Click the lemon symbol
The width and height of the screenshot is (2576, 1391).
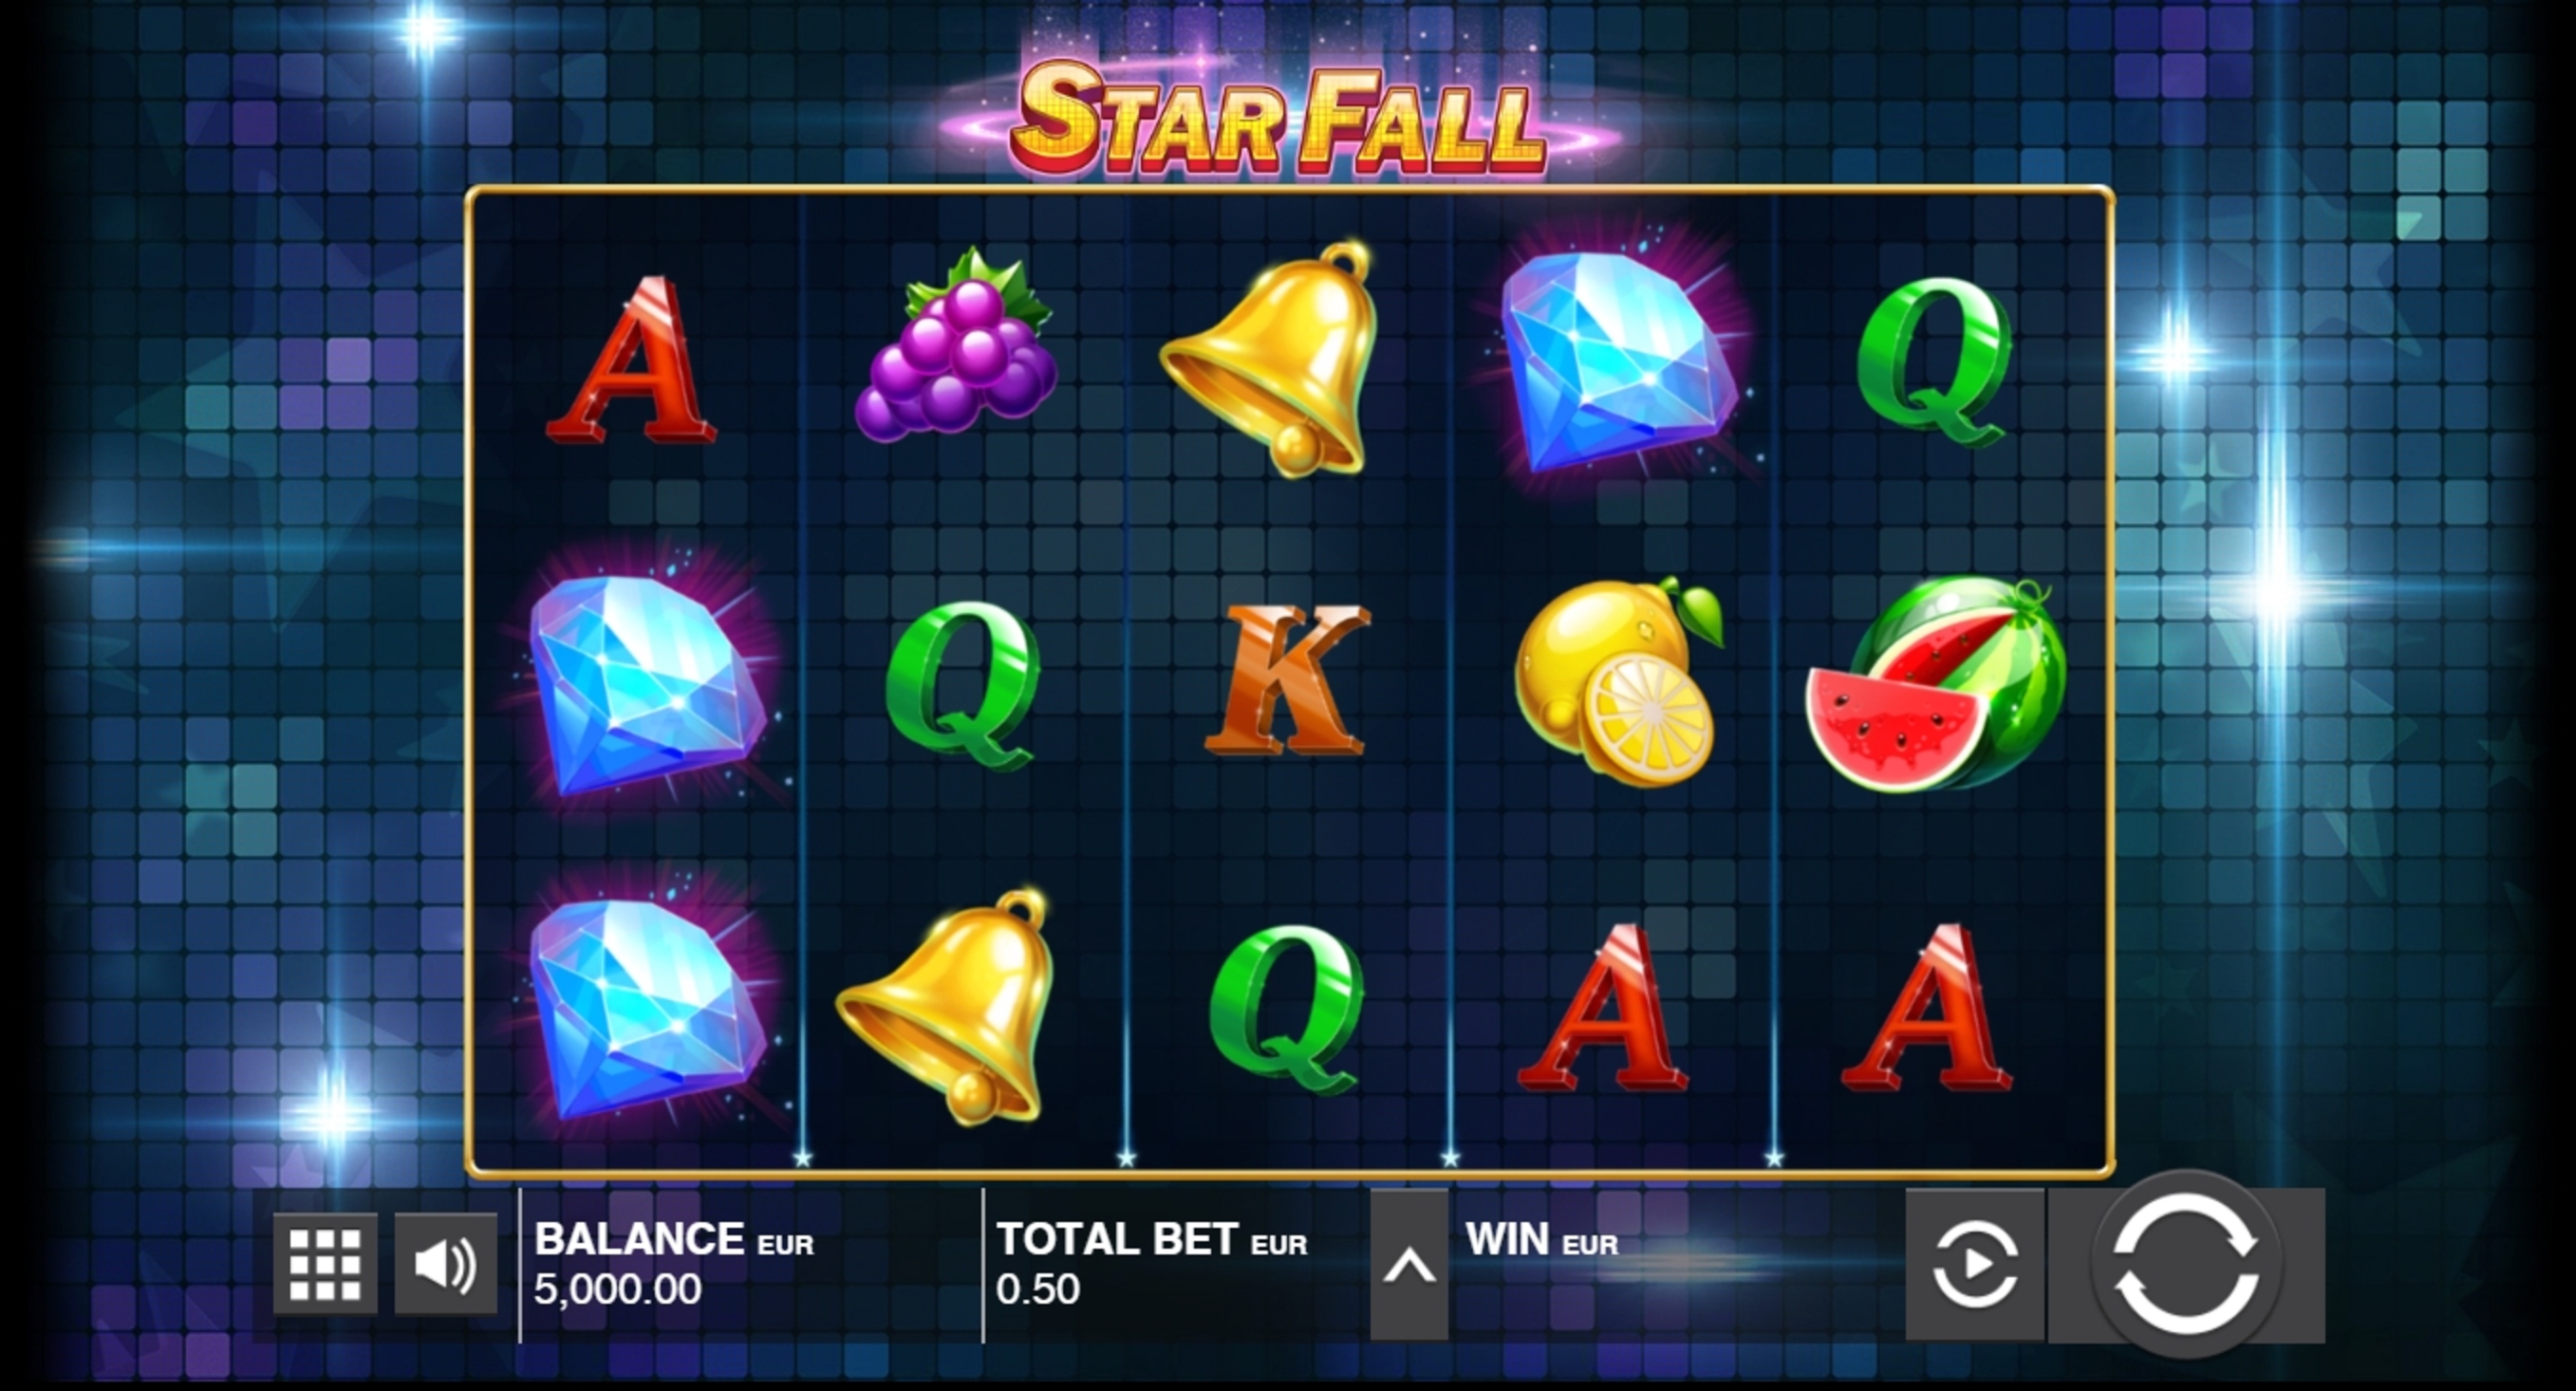[1618, 682]
